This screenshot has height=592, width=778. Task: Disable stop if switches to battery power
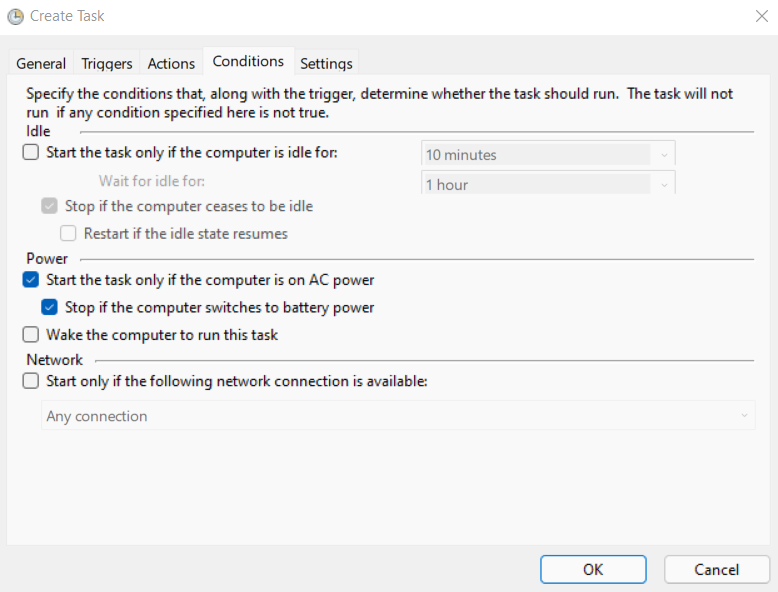[x=49, y=307]
